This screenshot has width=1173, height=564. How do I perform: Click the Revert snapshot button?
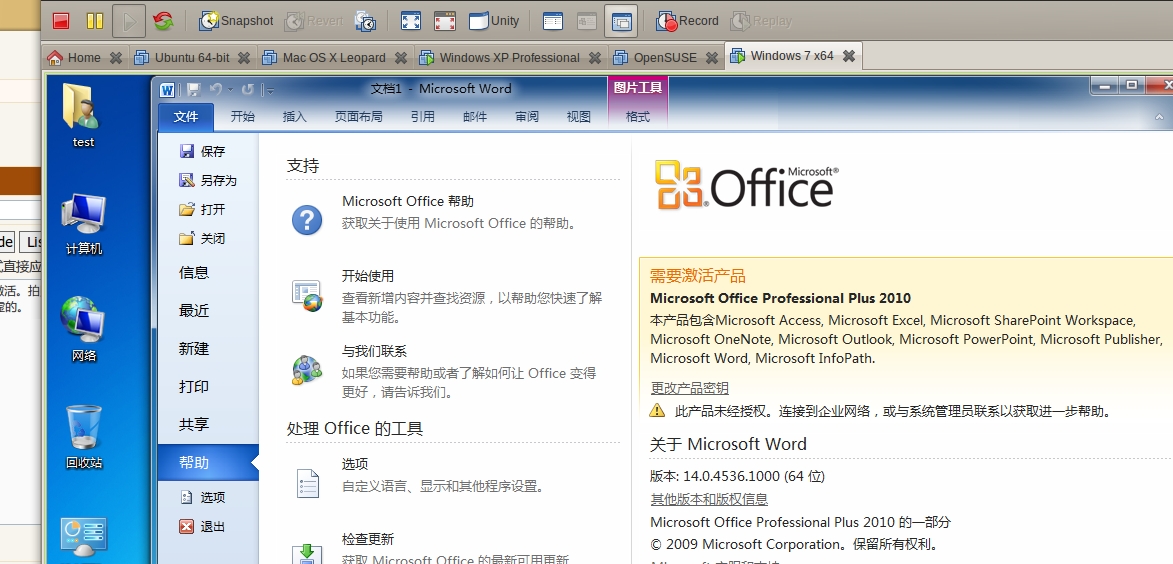(x=313, y=21)
